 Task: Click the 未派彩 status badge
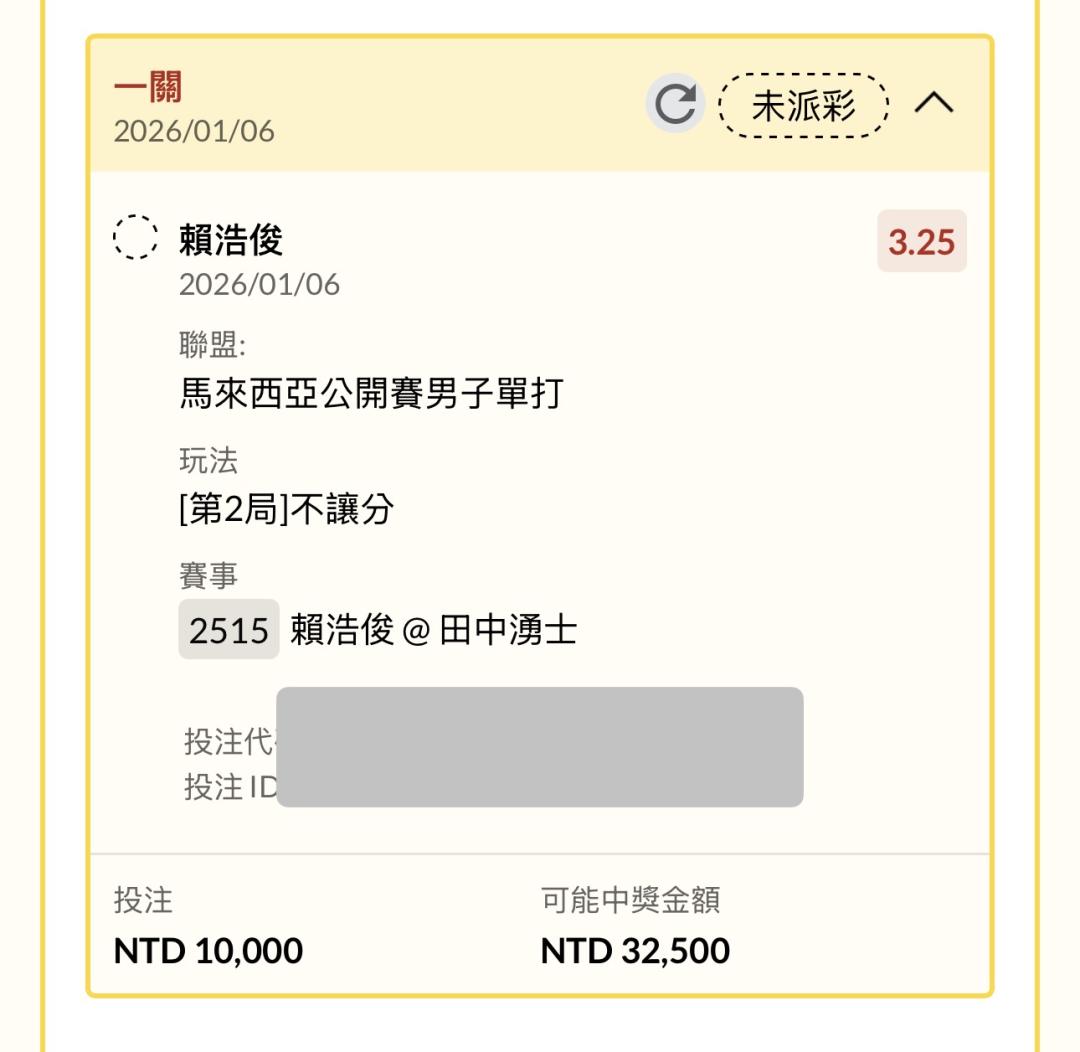click(803, 106)
